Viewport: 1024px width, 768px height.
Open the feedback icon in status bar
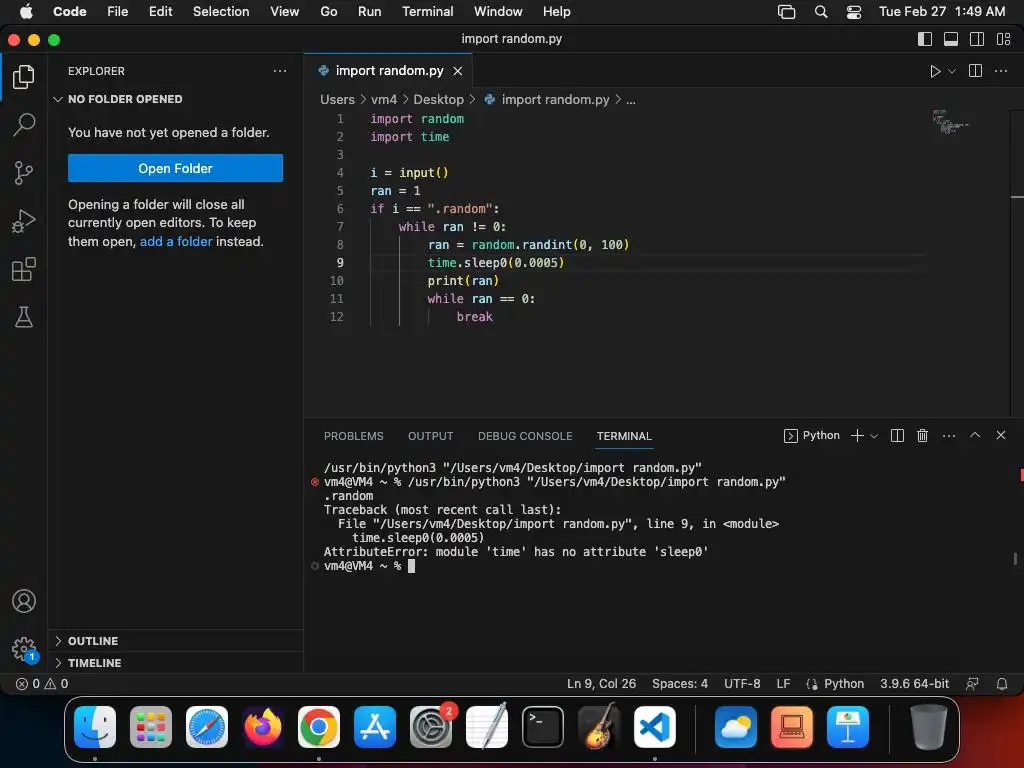(972, 684)
